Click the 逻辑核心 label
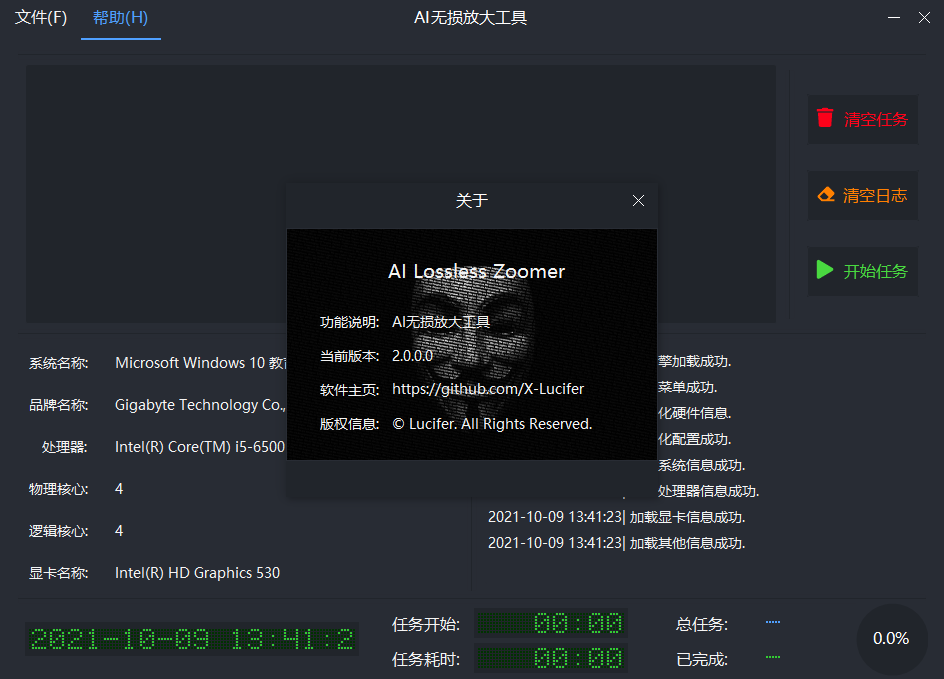The height and width of the screenshot is (679, 944). coord(58,531)
